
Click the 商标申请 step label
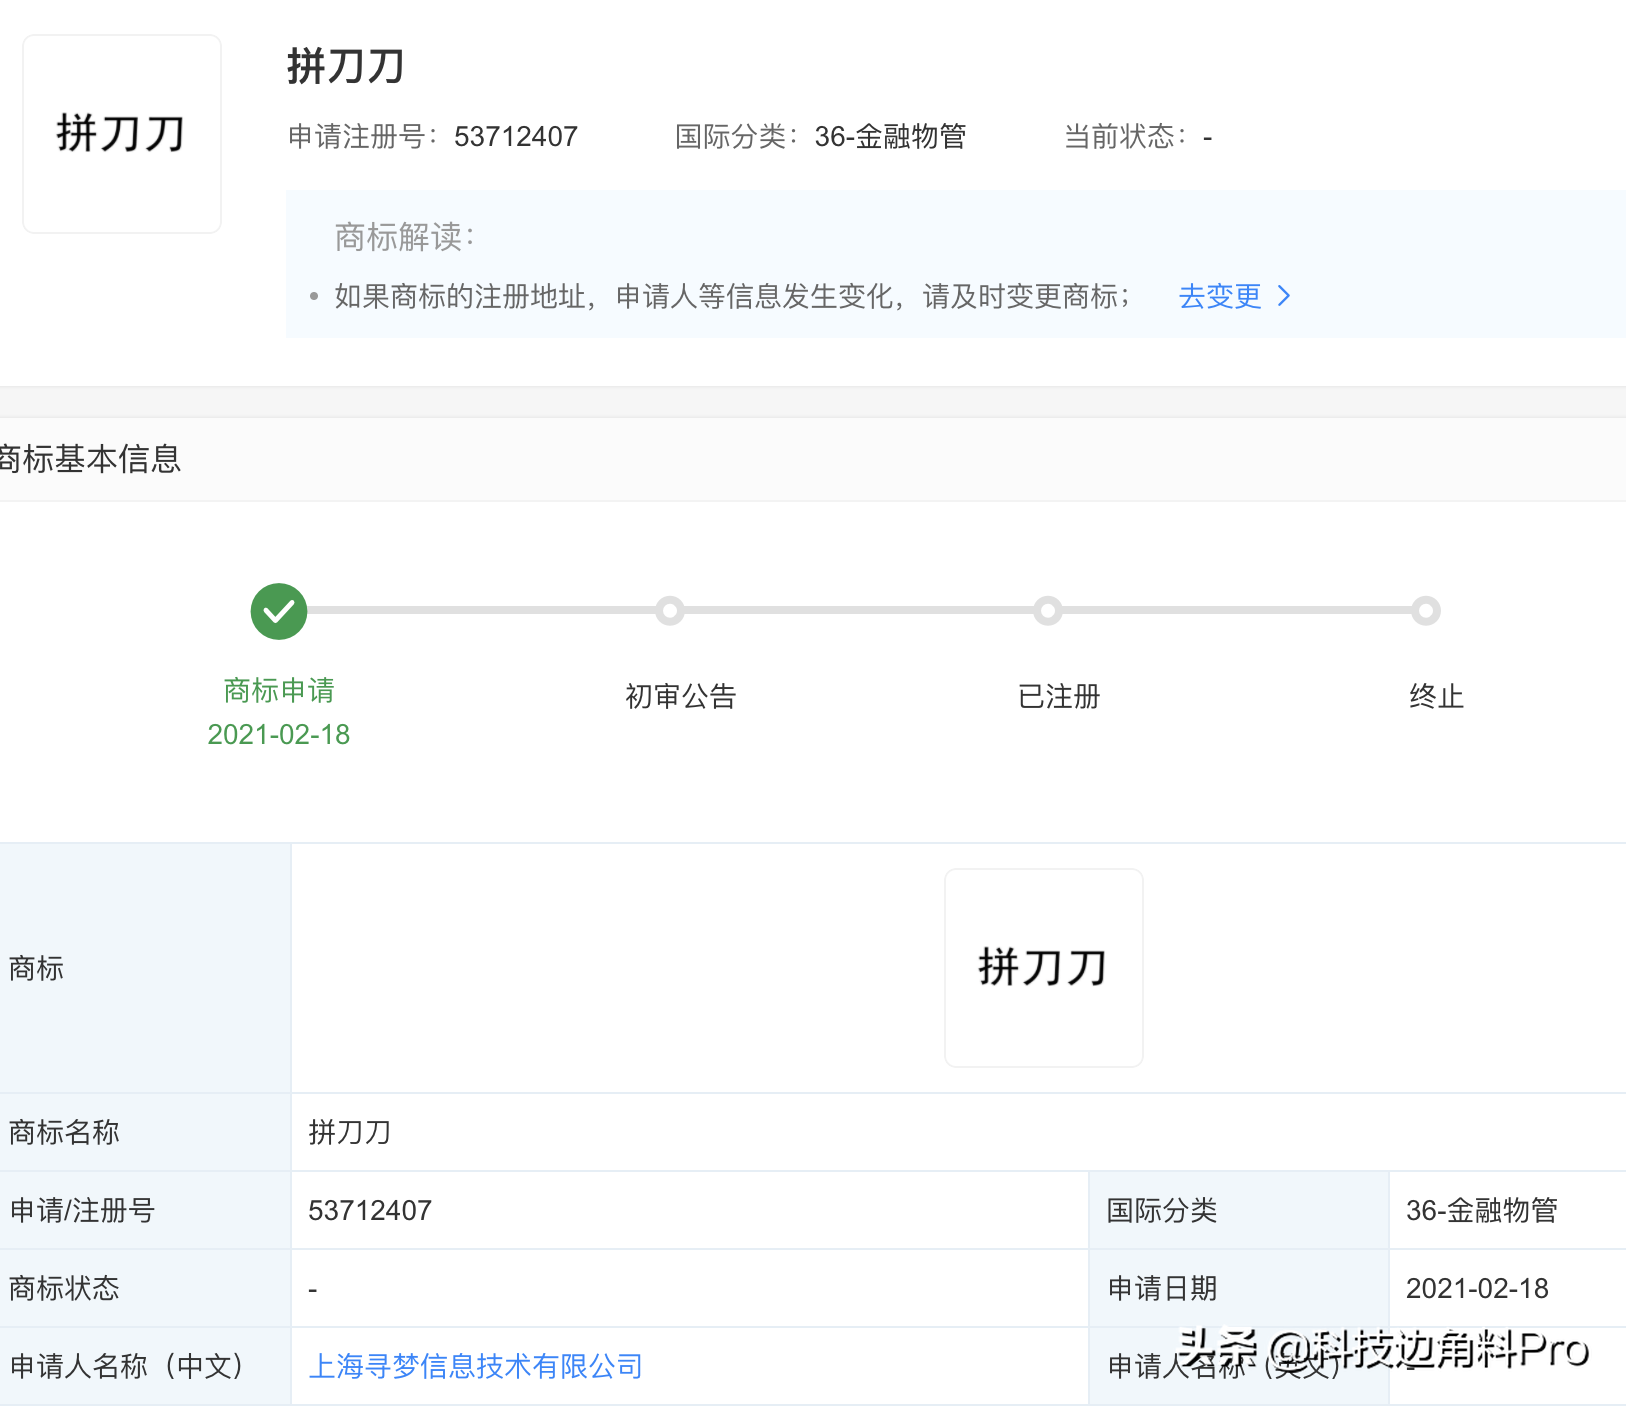[x=279, y=690]
